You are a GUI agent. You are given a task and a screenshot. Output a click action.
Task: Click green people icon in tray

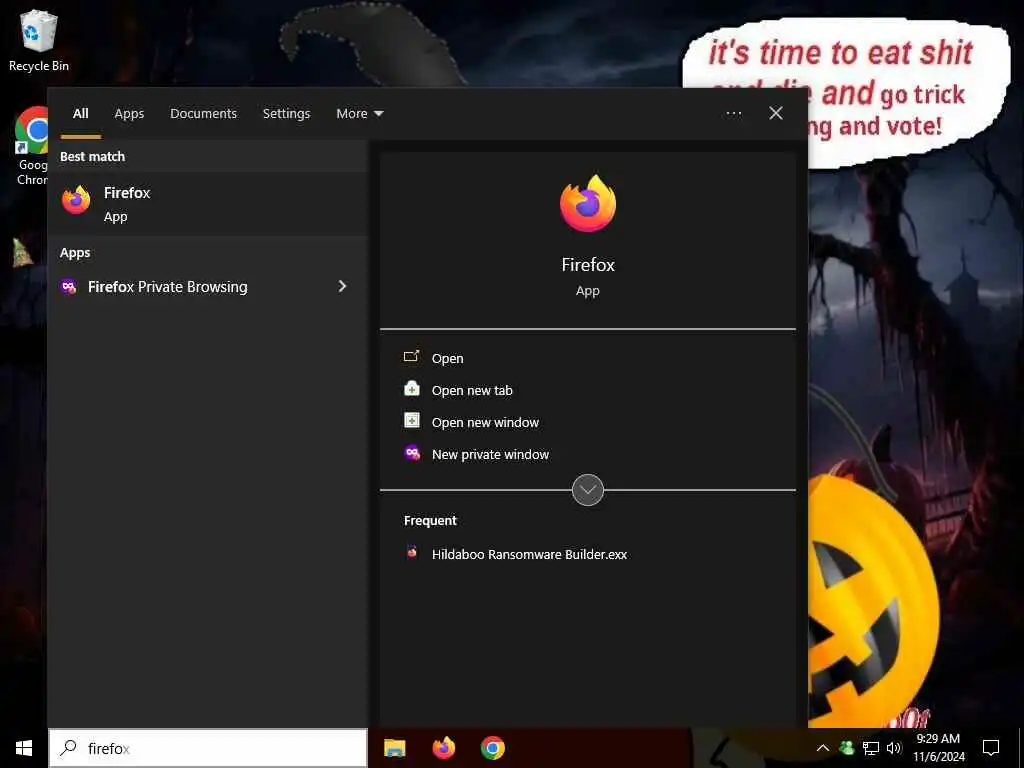[846, 748]
